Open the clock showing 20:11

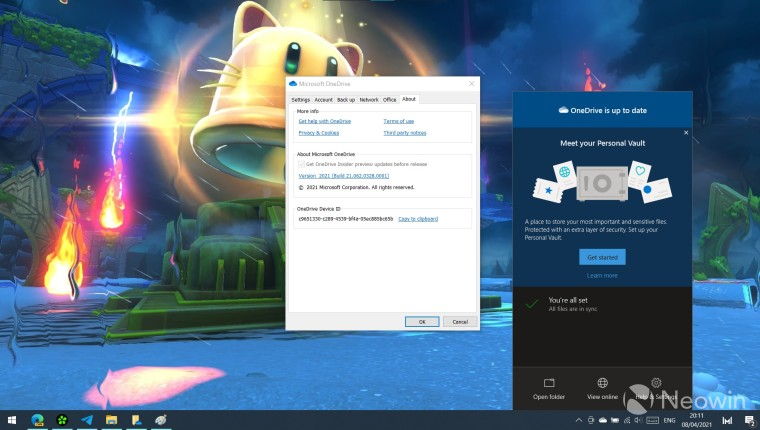point(697,420)
